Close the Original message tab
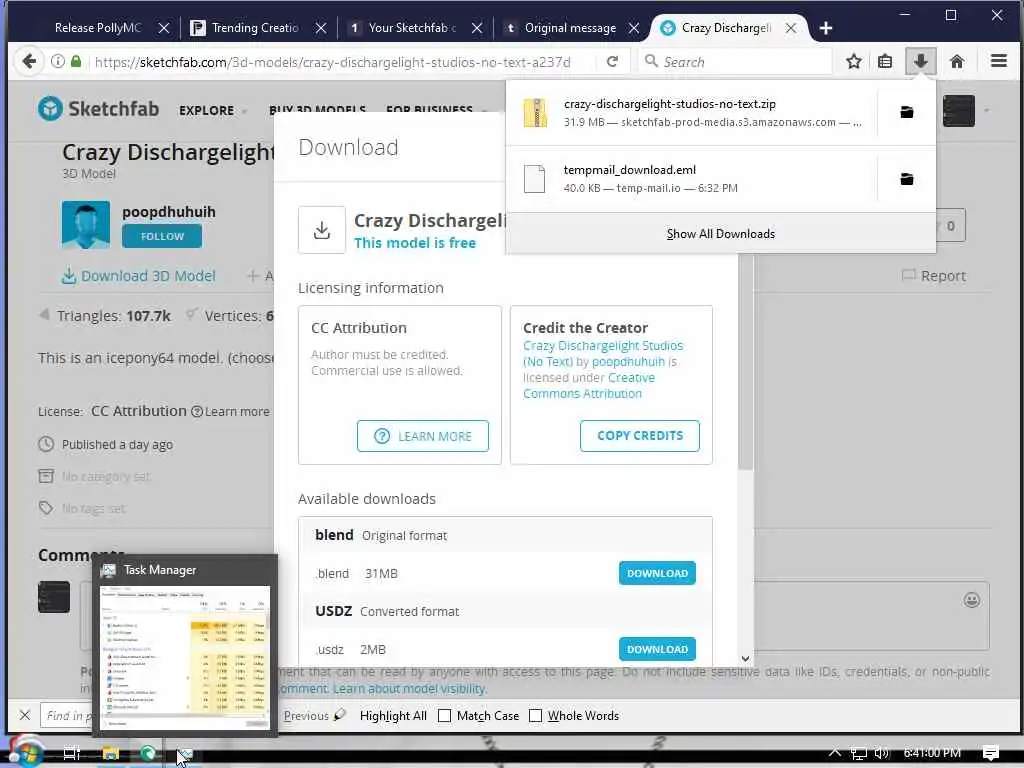 click(x=633, y=28)
